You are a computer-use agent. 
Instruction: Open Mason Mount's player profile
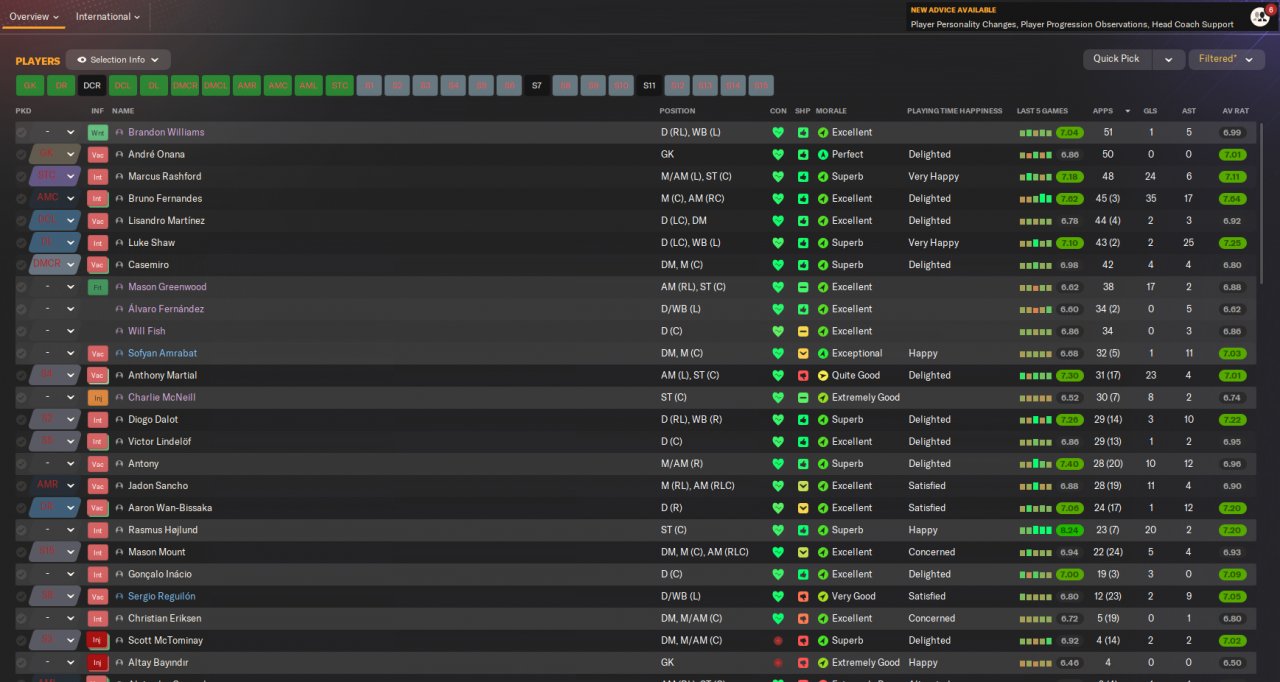point(157,553)
